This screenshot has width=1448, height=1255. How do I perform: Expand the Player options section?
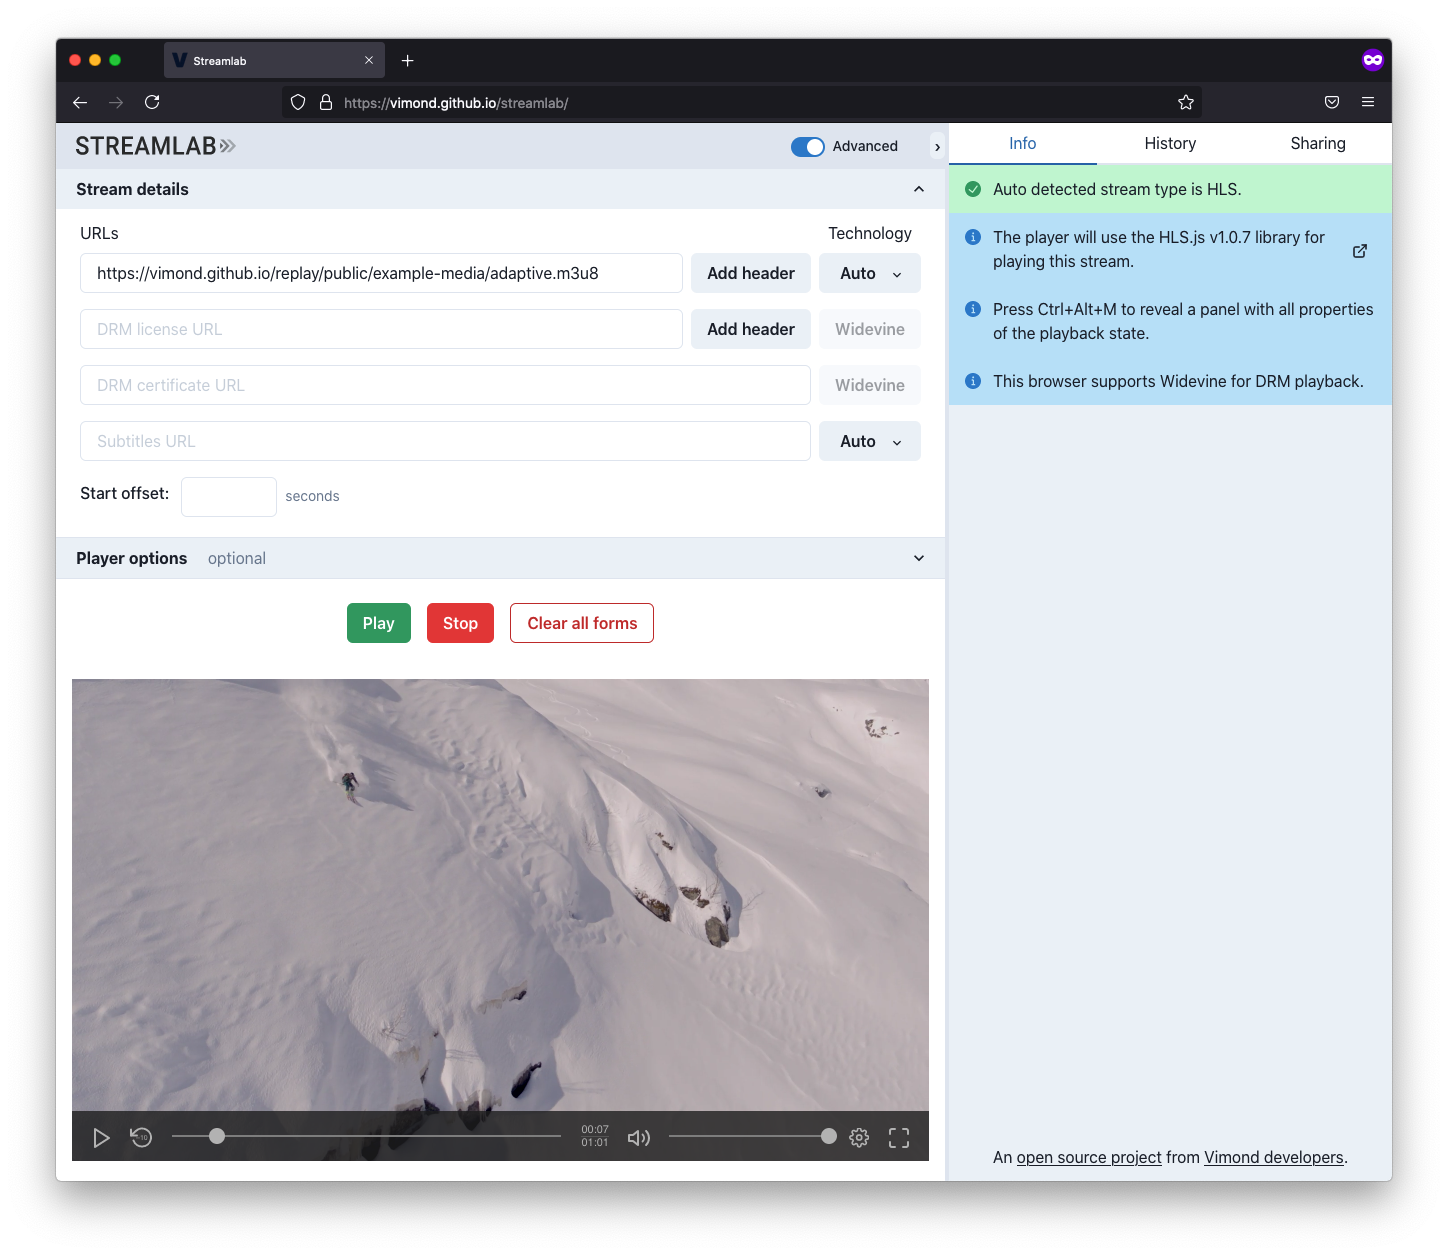pos(918,558)
